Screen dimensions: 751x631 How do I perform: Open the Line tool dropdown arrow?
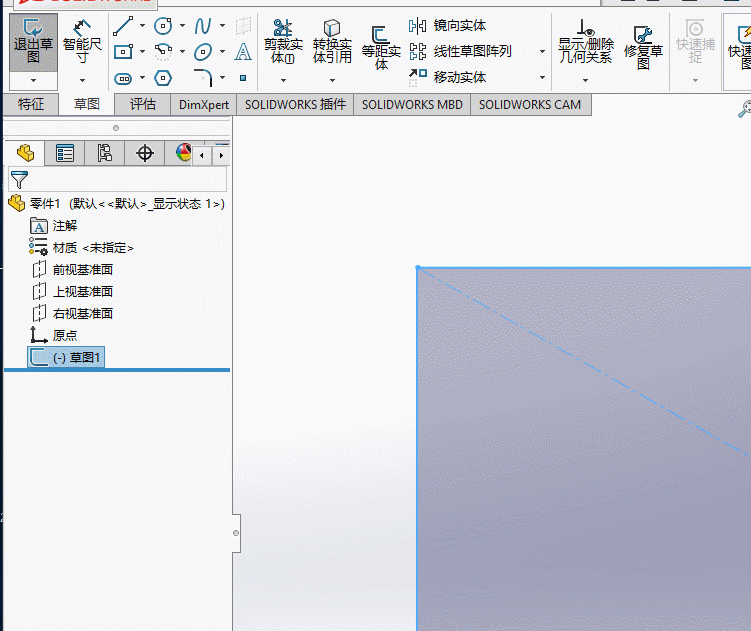click(142, 25)
